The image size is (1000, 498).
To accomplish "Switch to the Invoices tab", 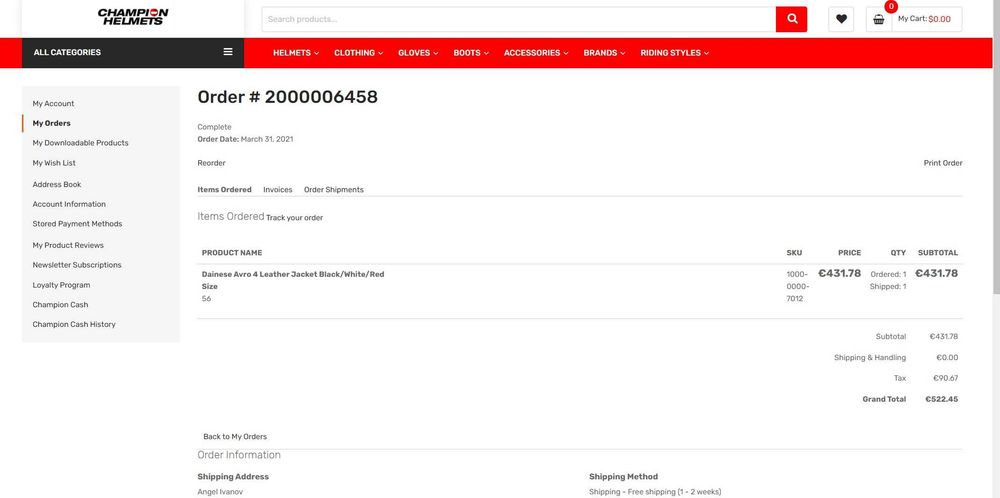I will click(x=277, y=190).
